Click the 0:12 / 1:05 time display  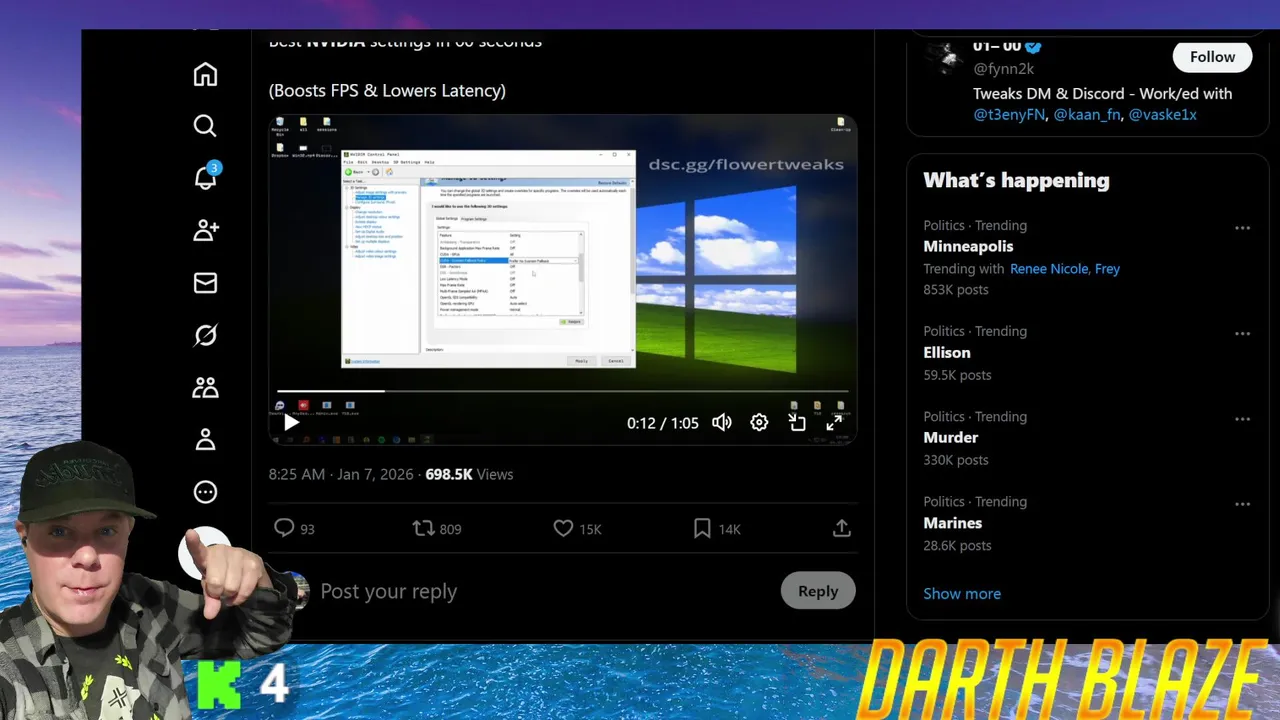(x=662, y=423)
